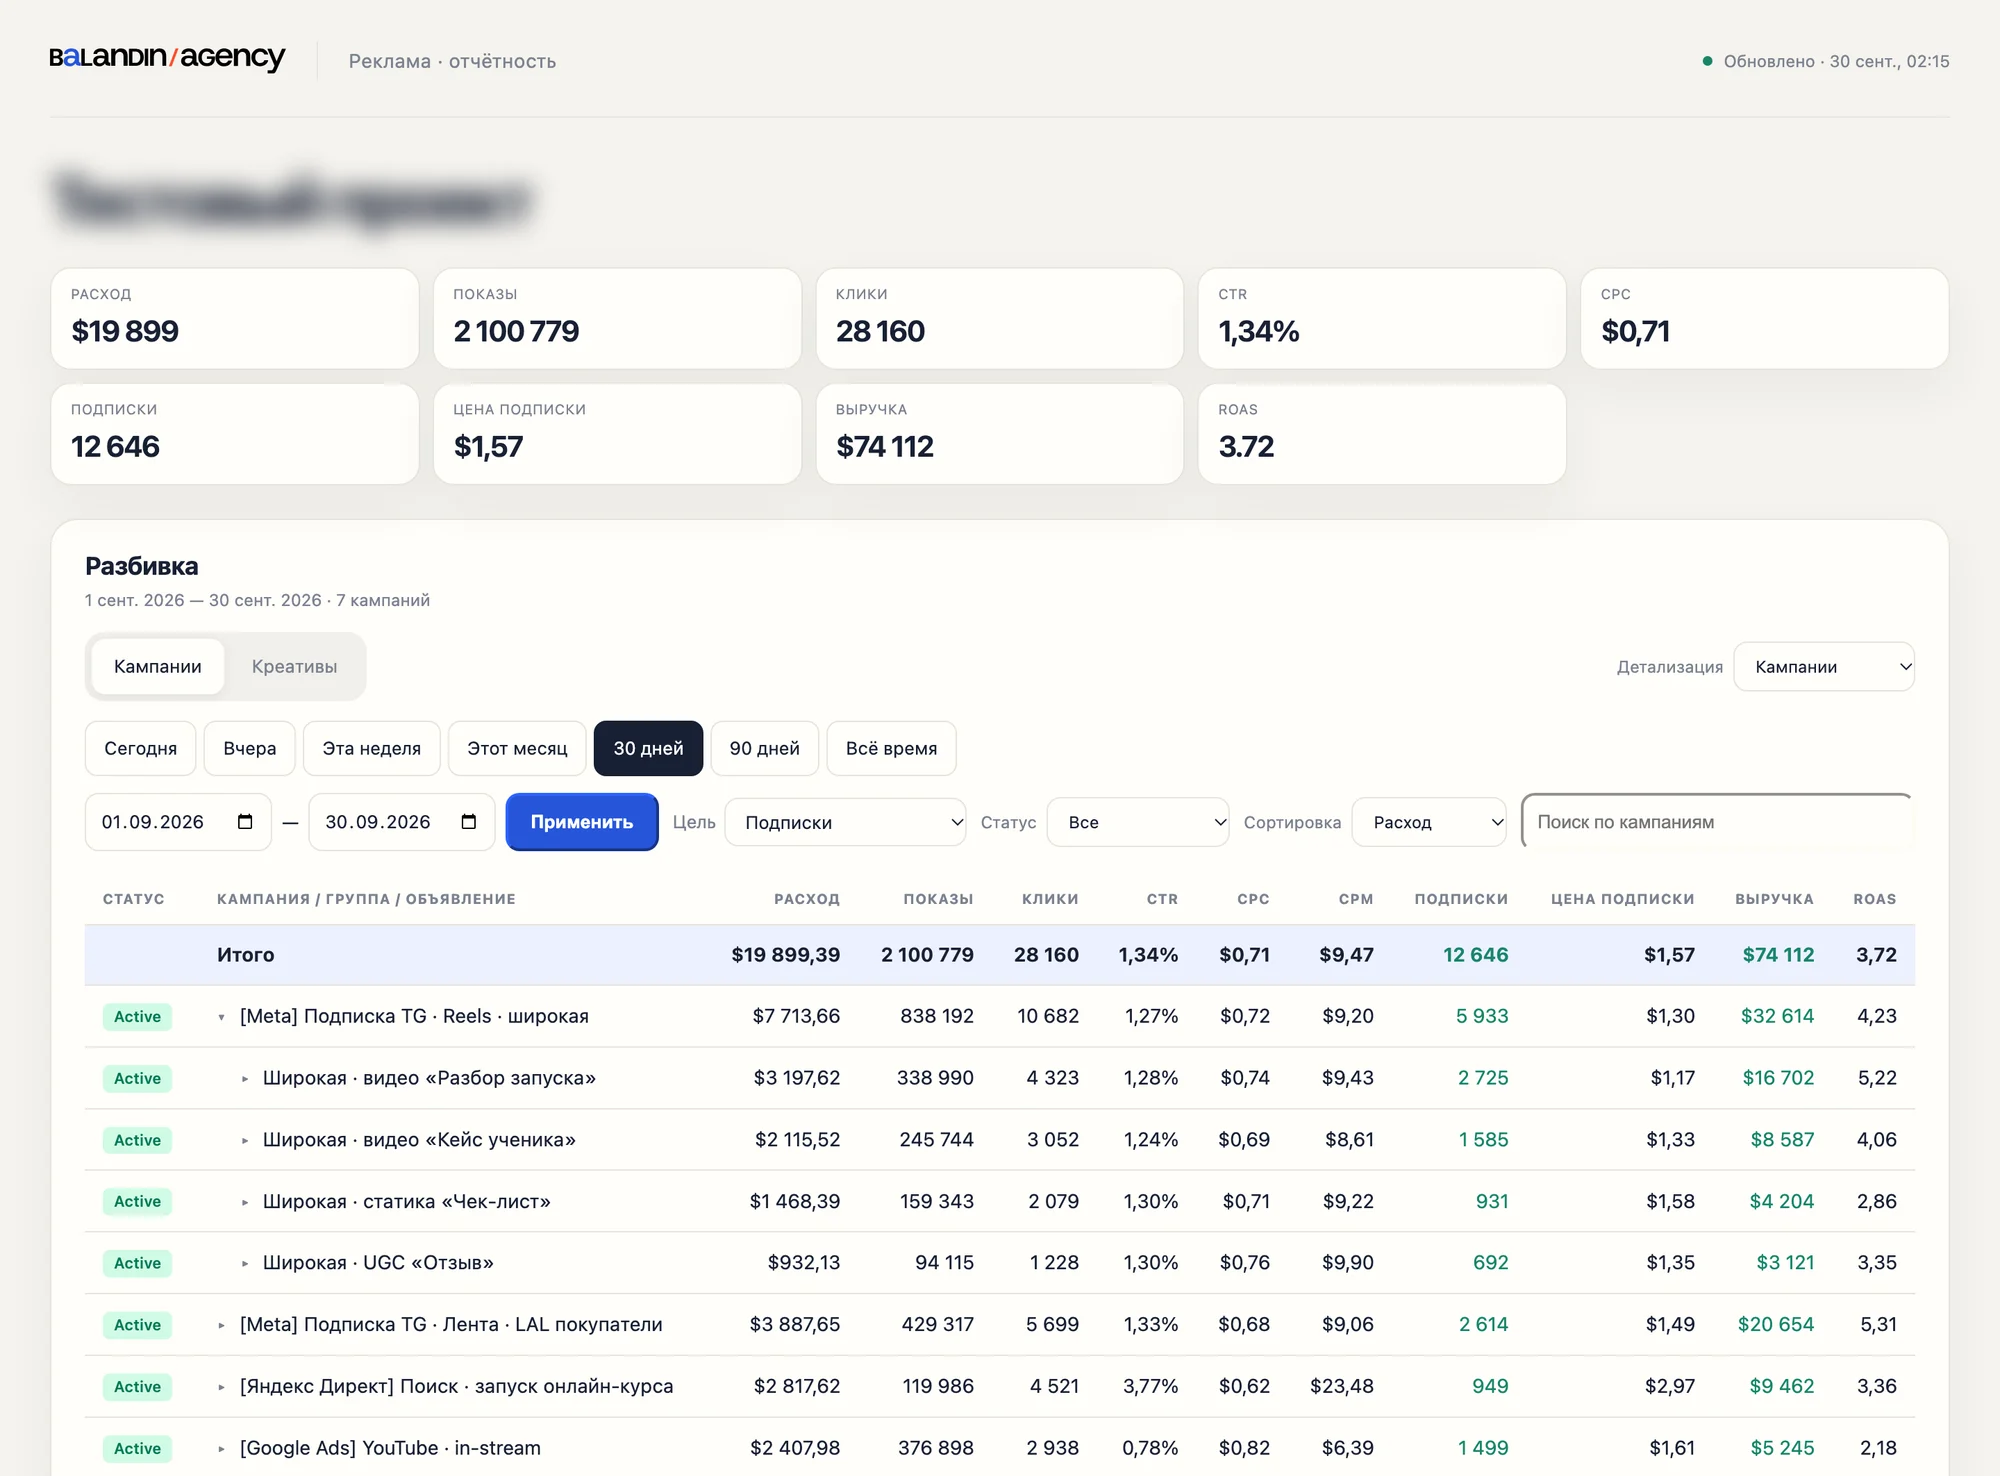Click the Balandin Agency logo
Viewport: 2000px width, 1476px height.
pyautogui.click(x=167, y=58)
